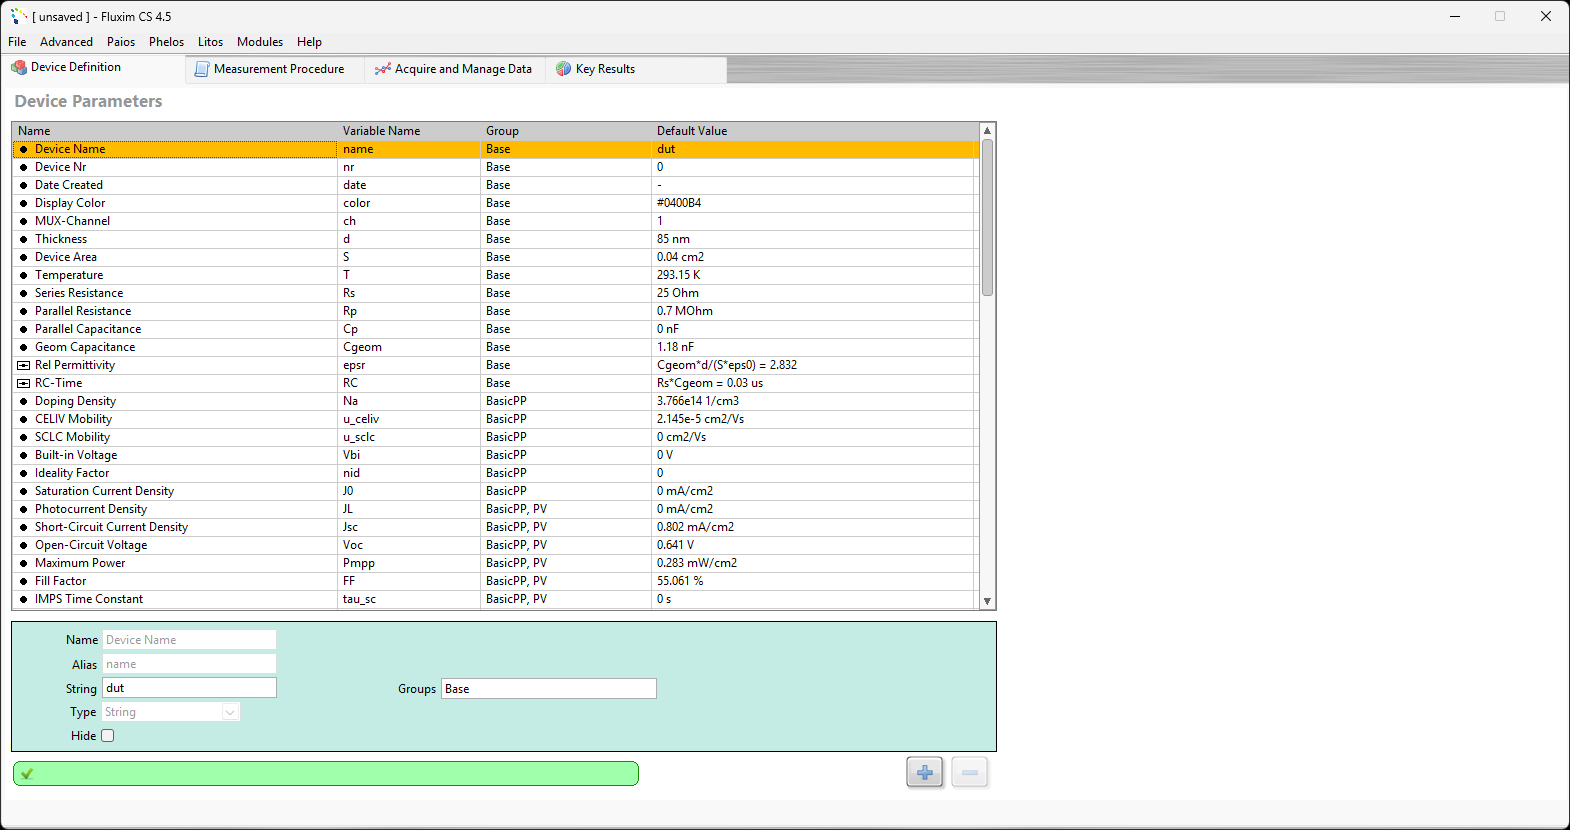
Task: Open the Phelos menu
Action: 166,42
